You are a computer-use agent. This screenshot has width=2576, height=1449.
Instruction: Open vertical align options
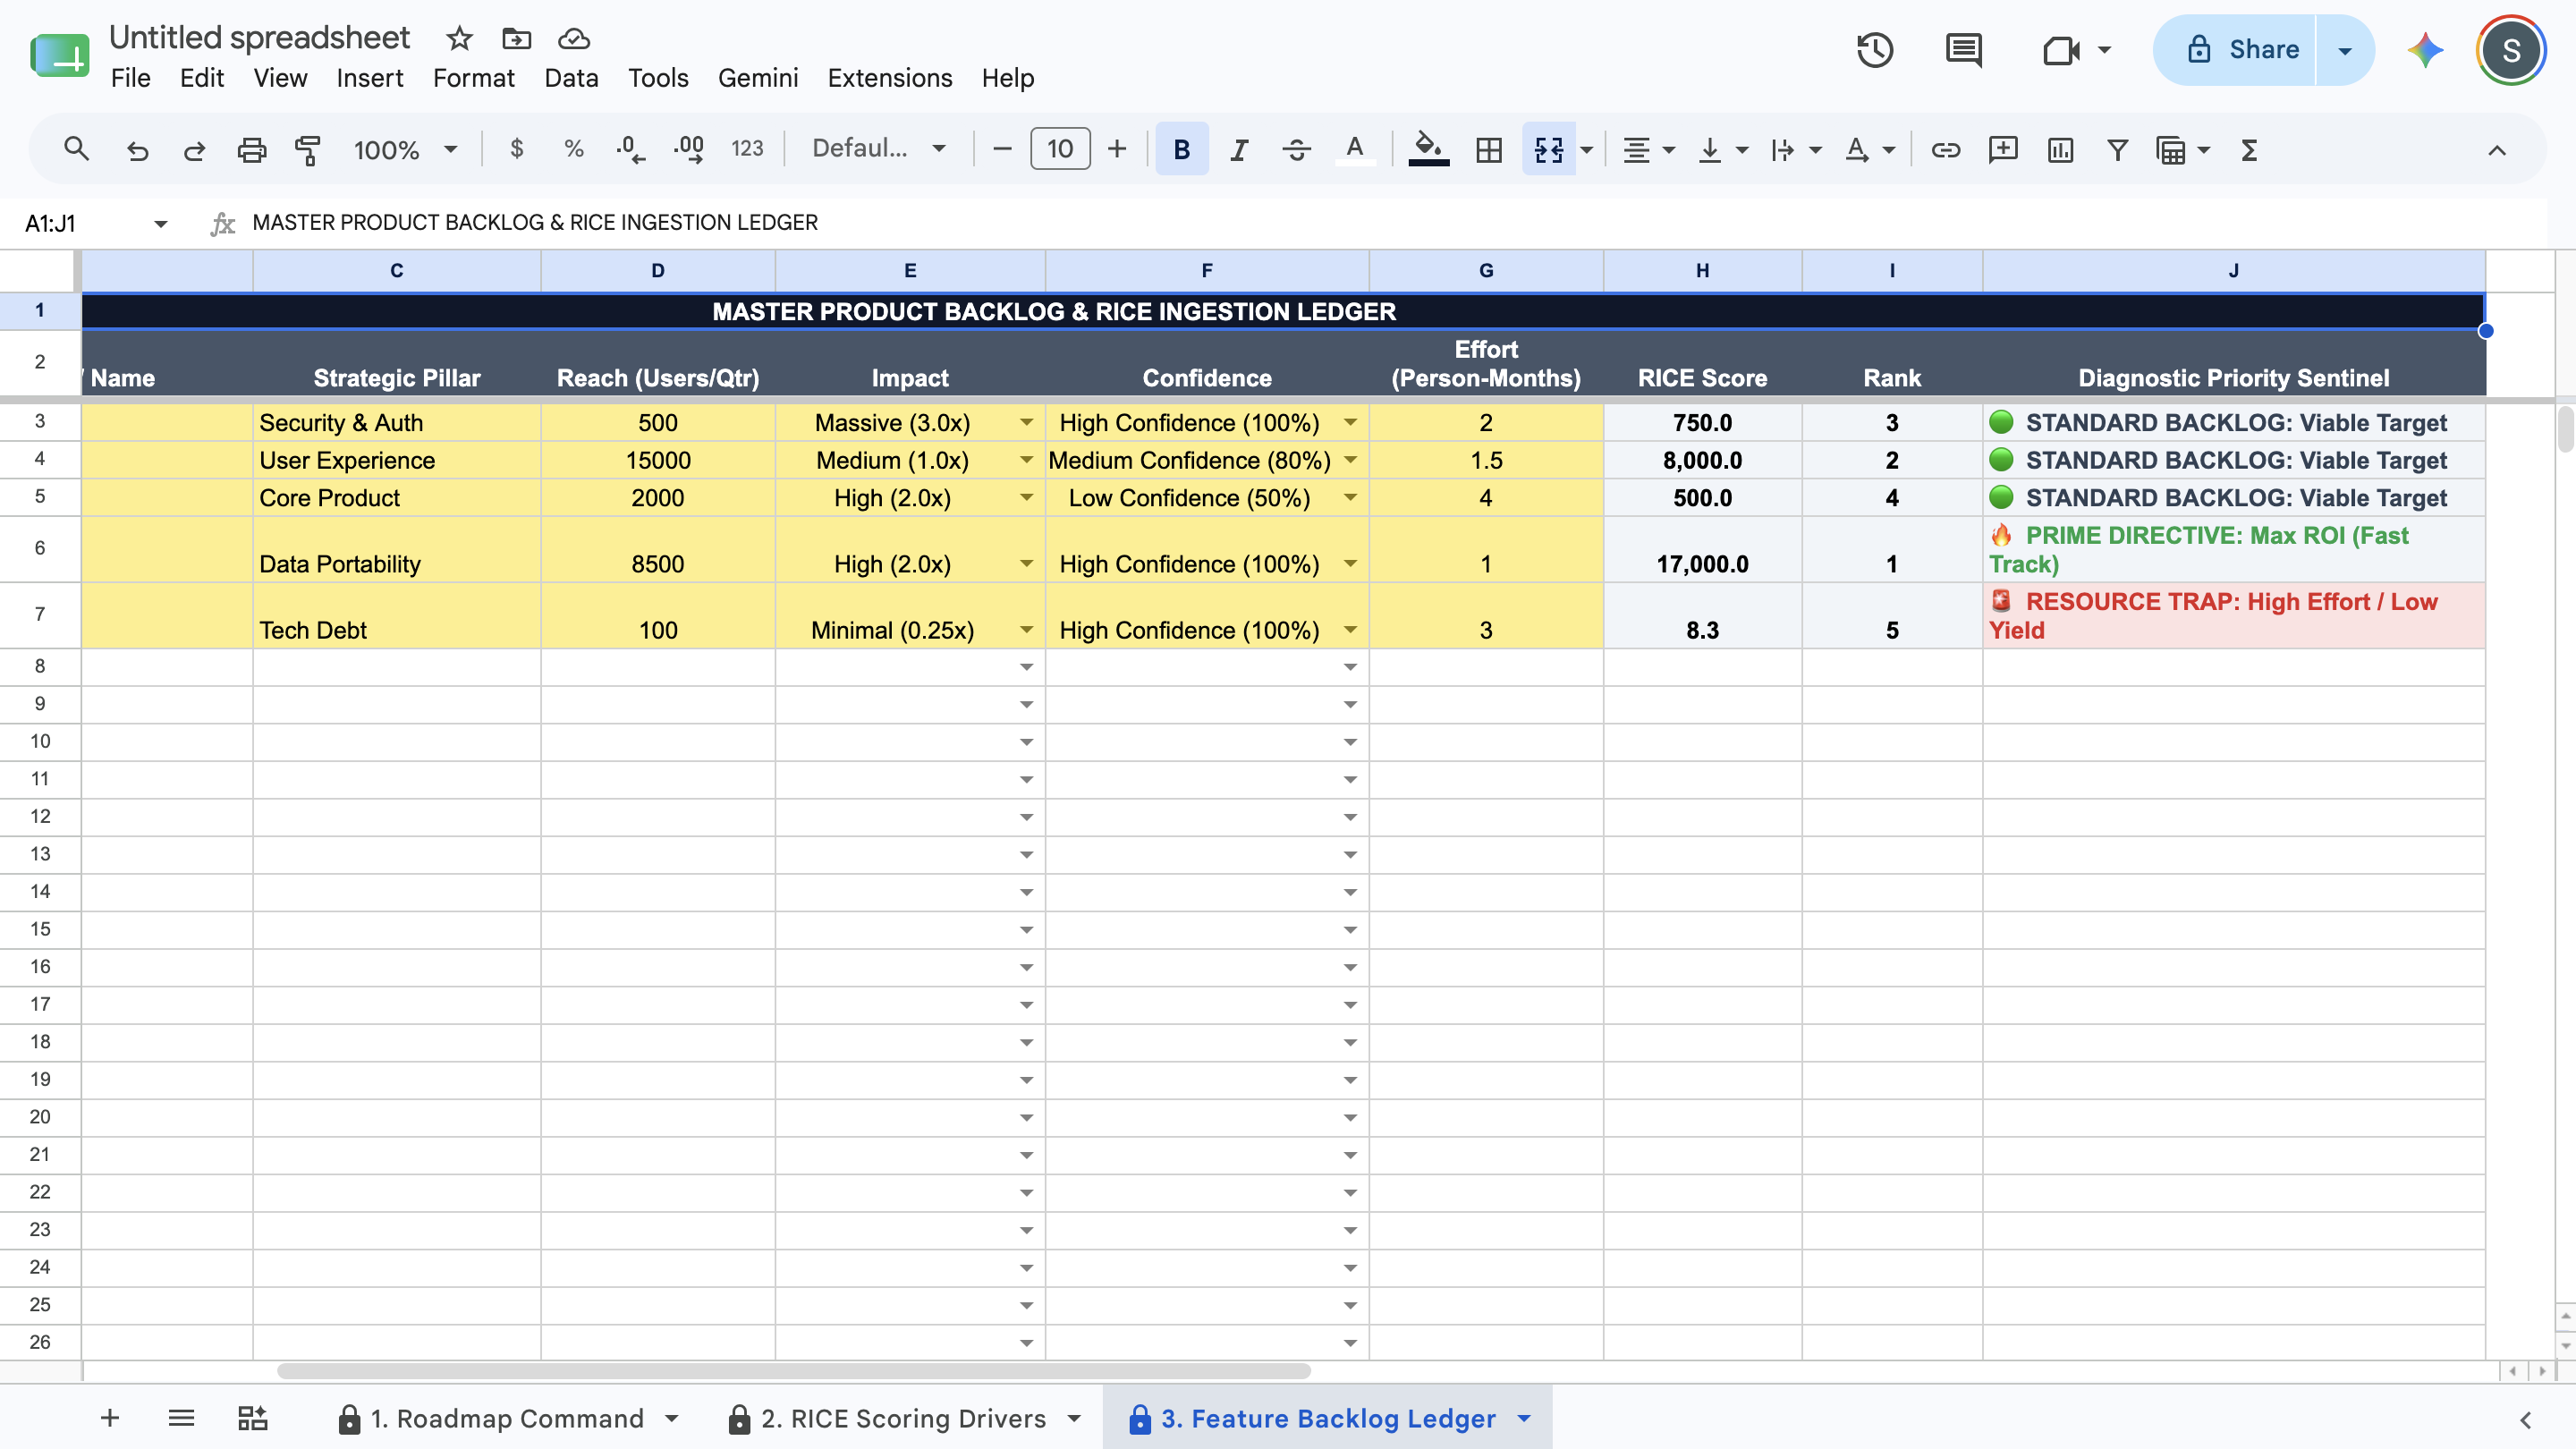click(1722, 150)
